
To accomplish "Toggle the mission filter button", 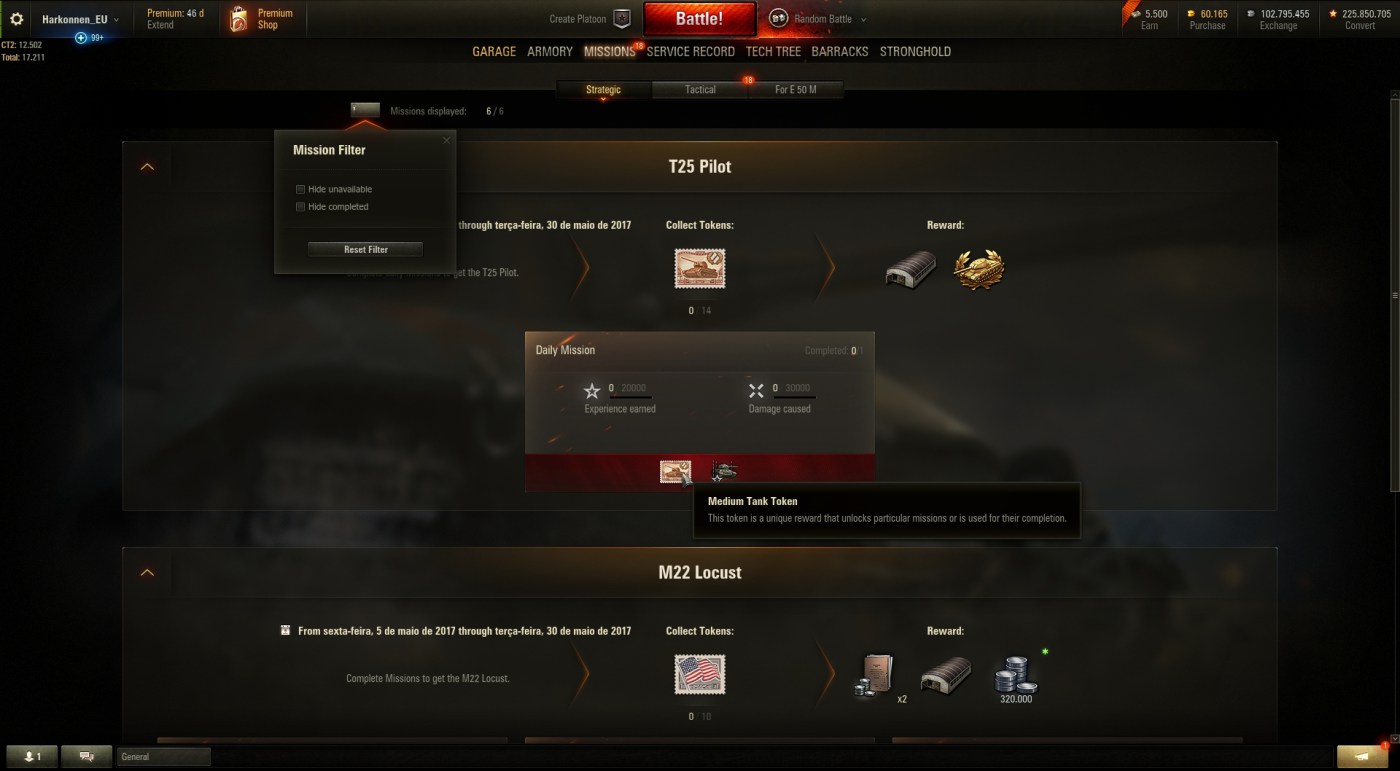I will 365,110.
